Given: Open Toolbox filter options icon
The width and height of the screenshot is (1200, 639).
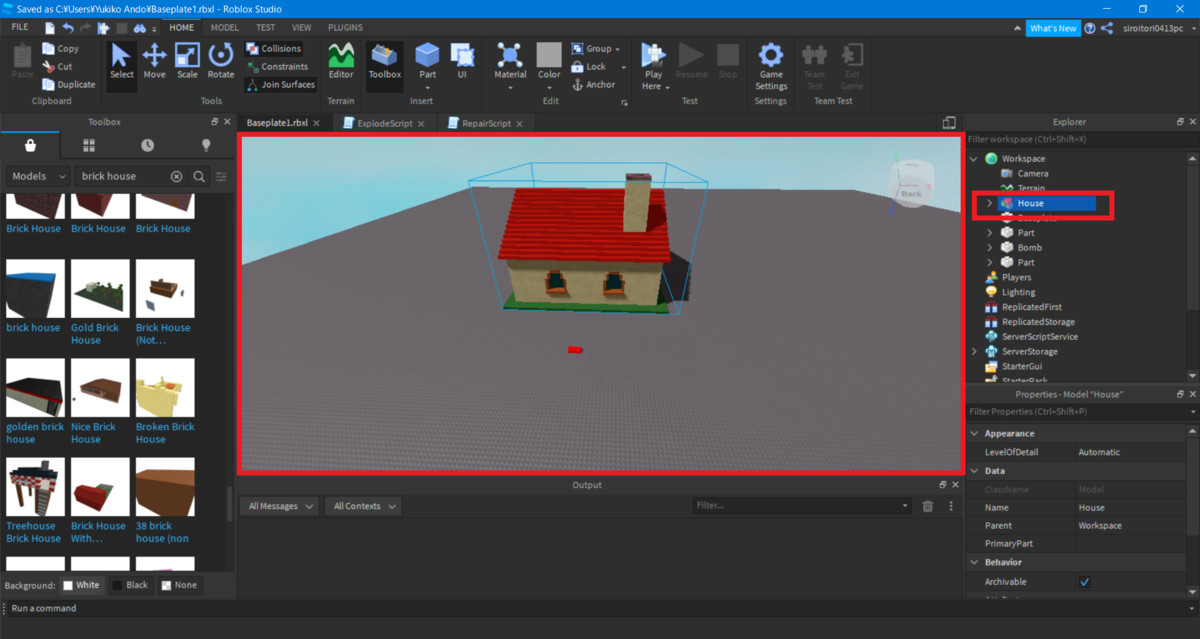Looking at the screenshot, I should [222, 176].
